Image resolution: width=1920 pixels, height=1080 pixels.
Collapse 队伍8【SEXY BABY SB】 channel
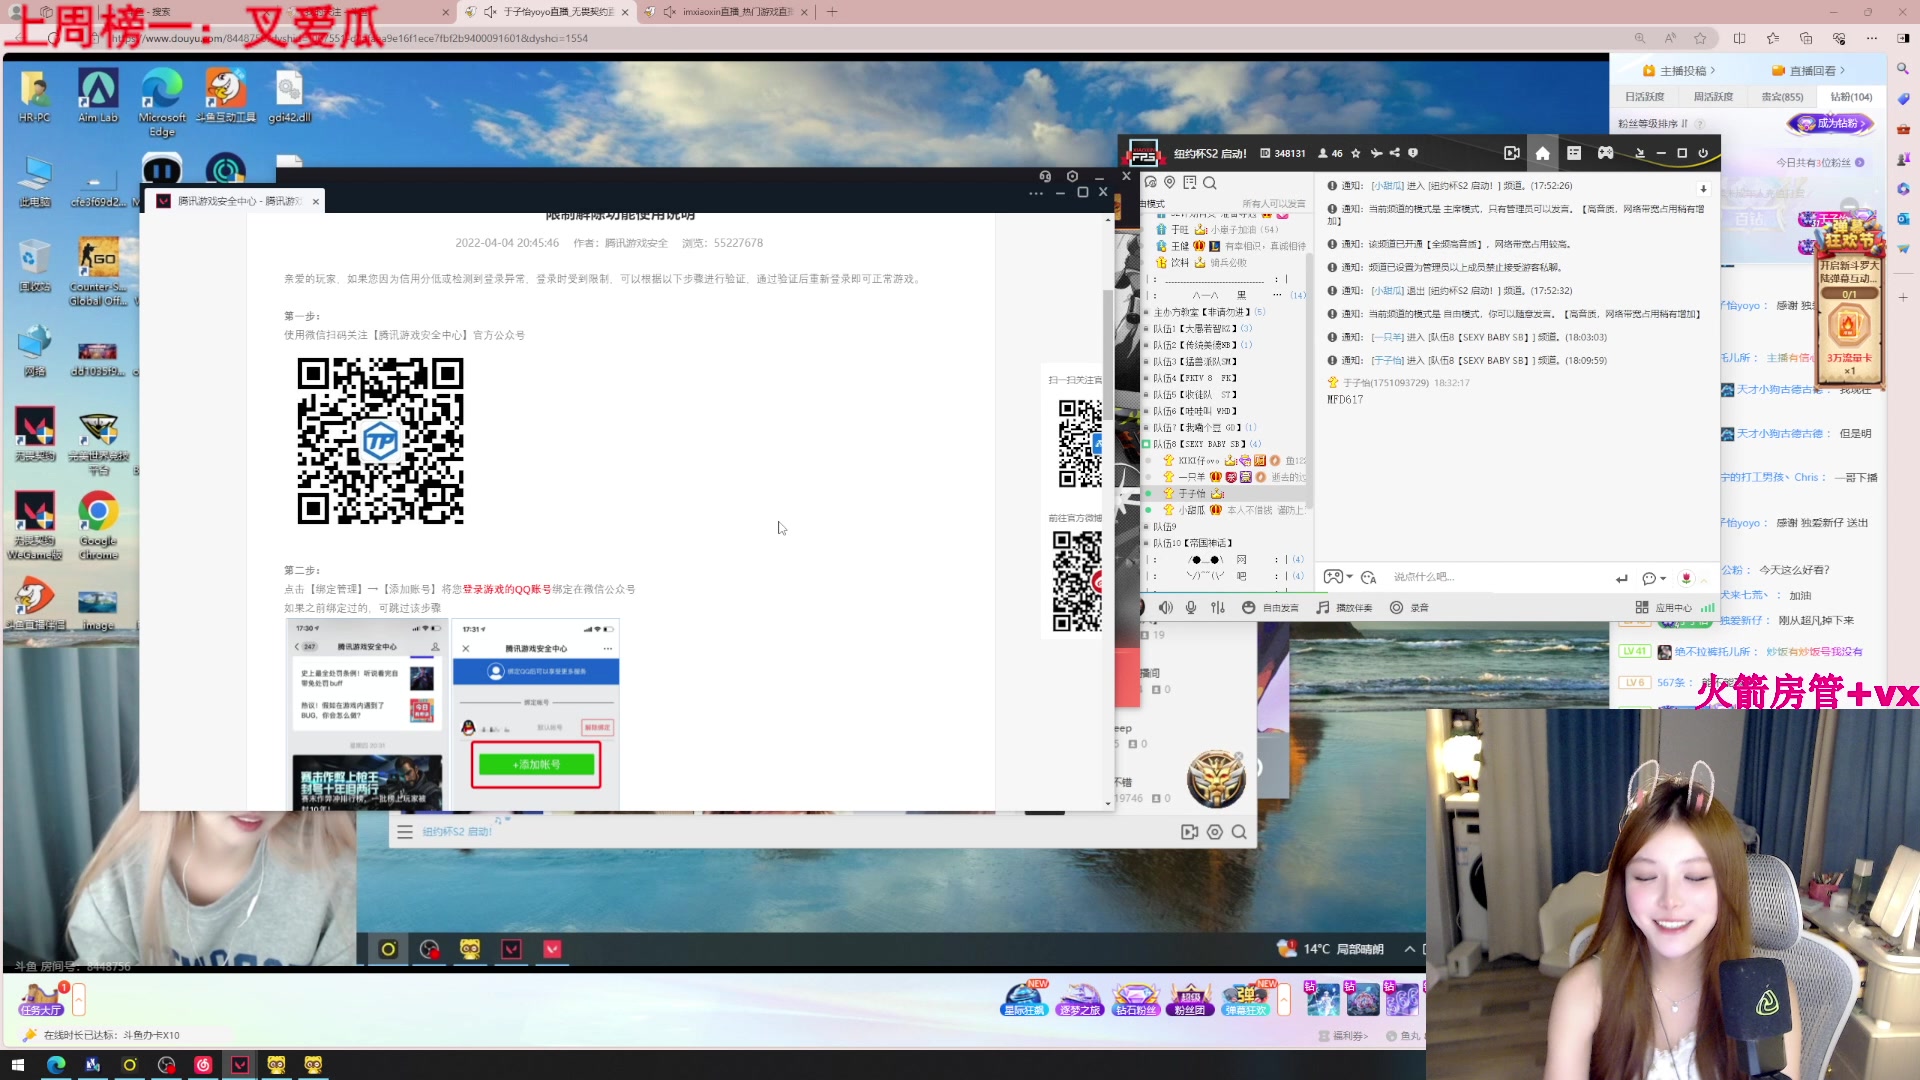click(x=1147, y=444)
